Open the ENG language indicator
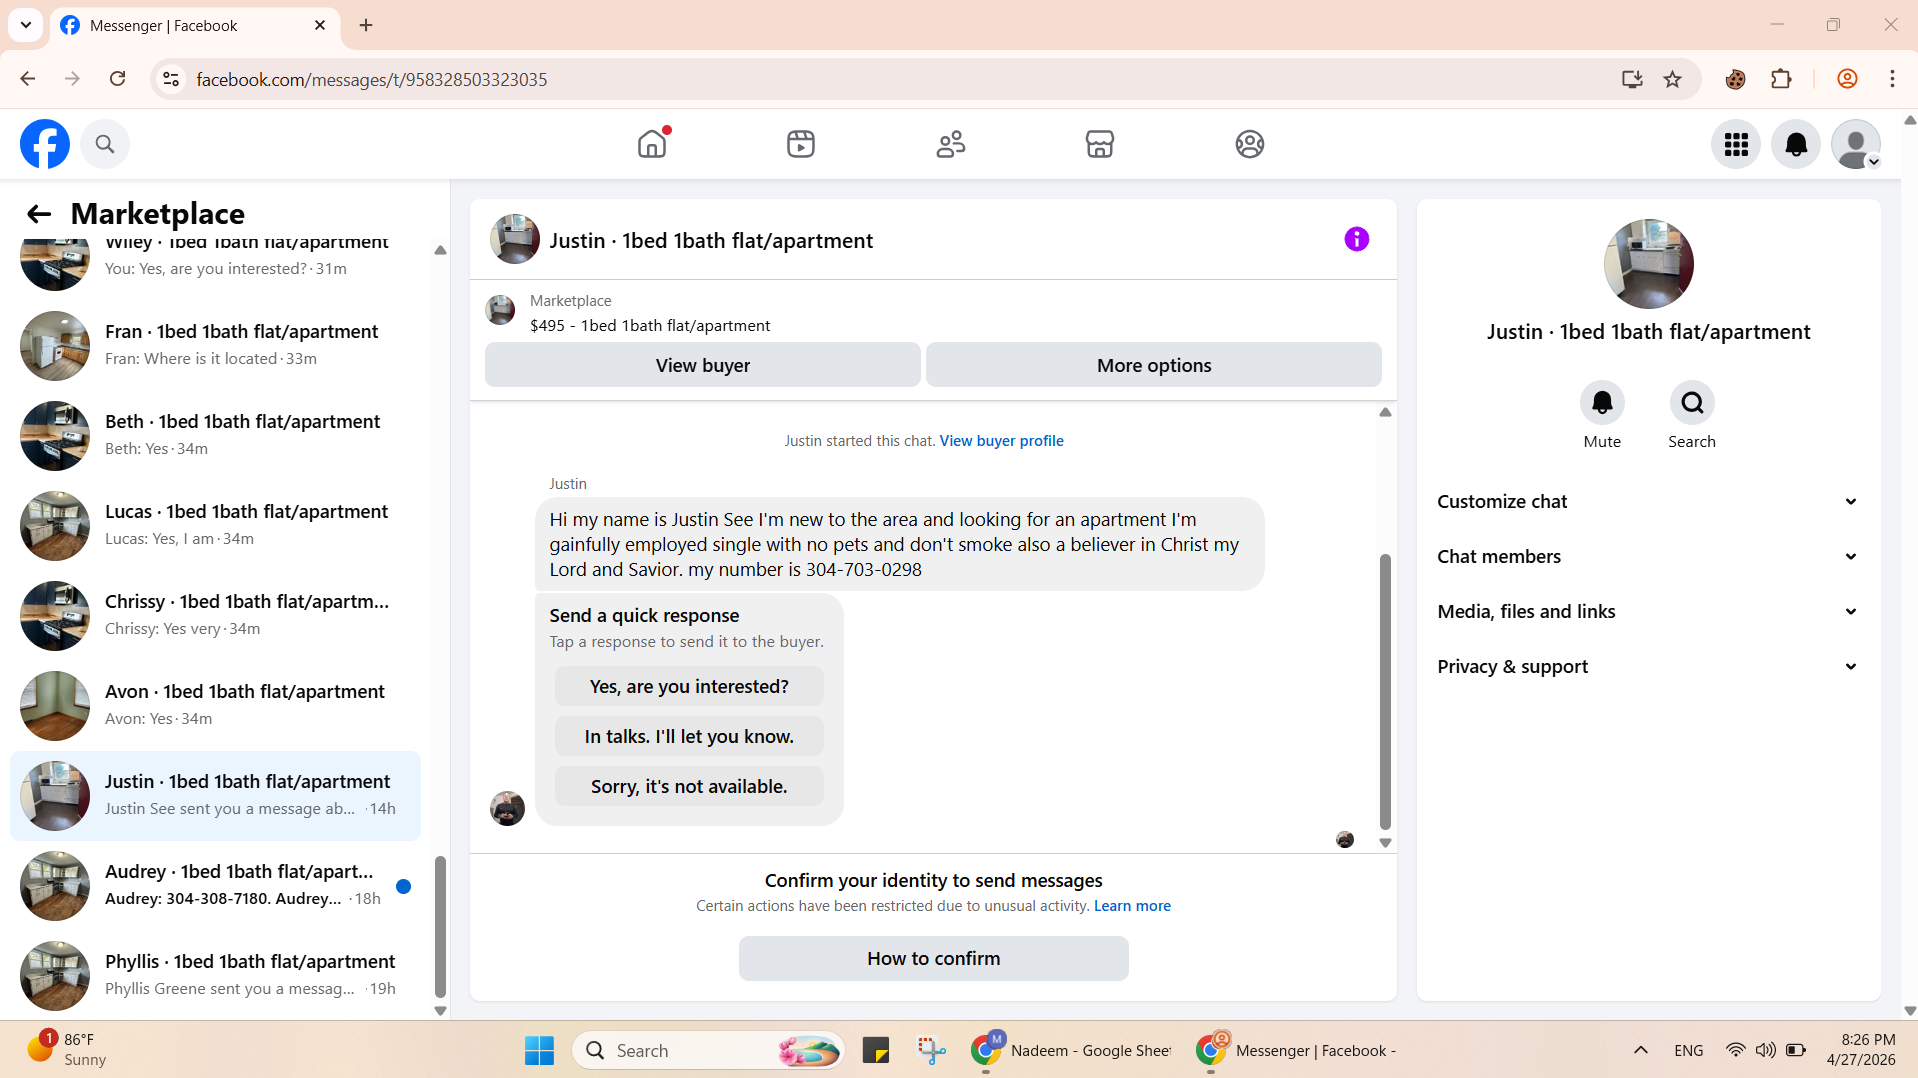 [x=1688, y=1051]
